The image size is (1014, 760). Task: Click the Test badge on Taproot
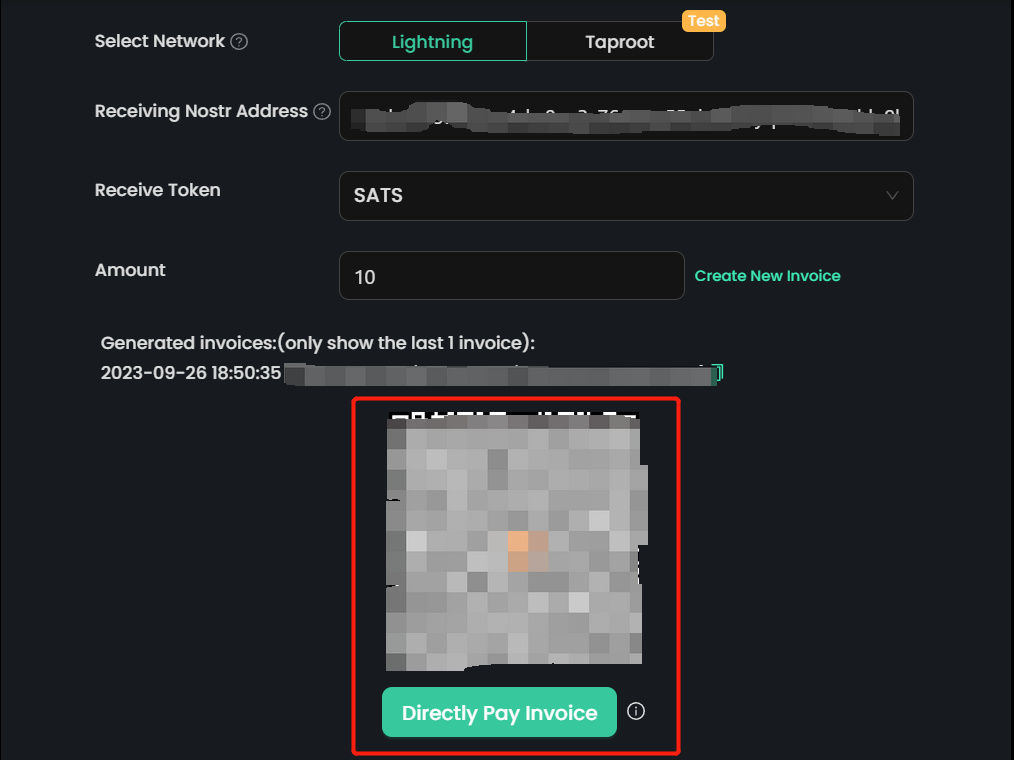point(704,21)
